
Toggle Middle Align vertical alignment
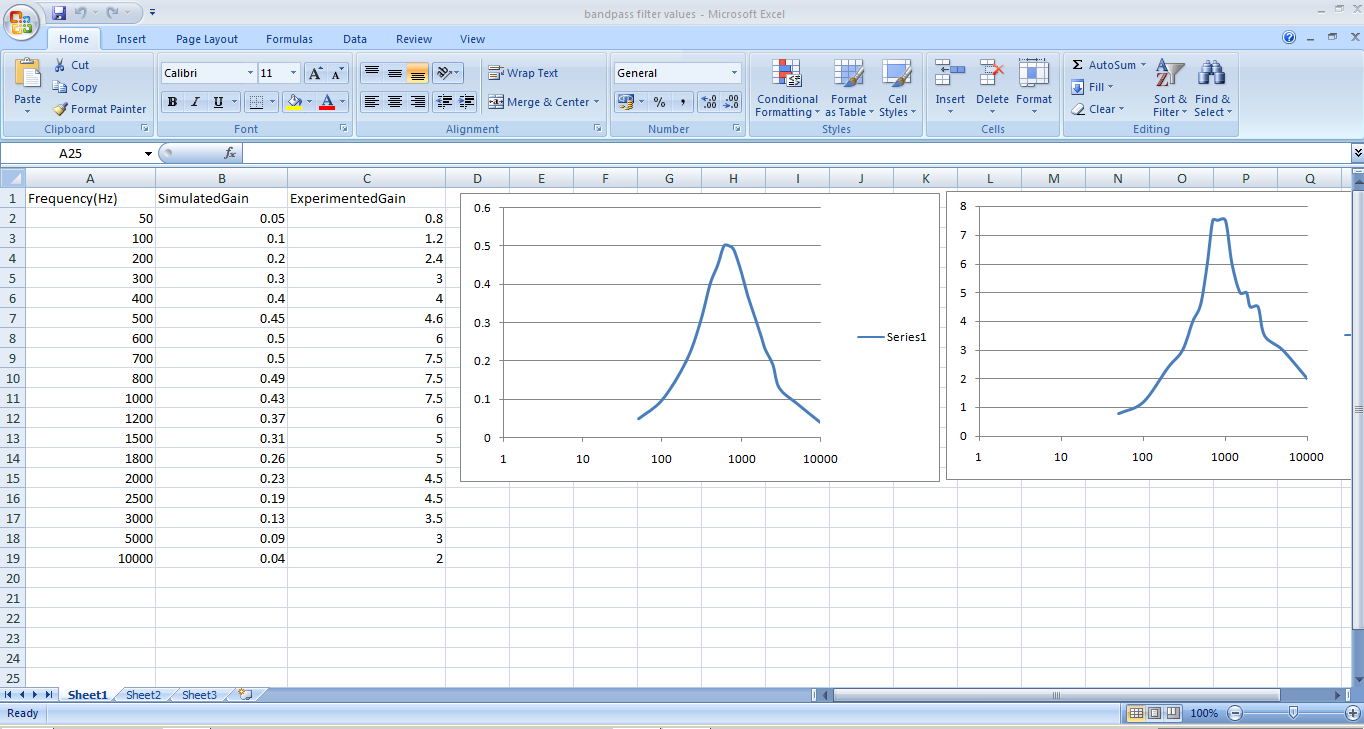tap(394, 73)
